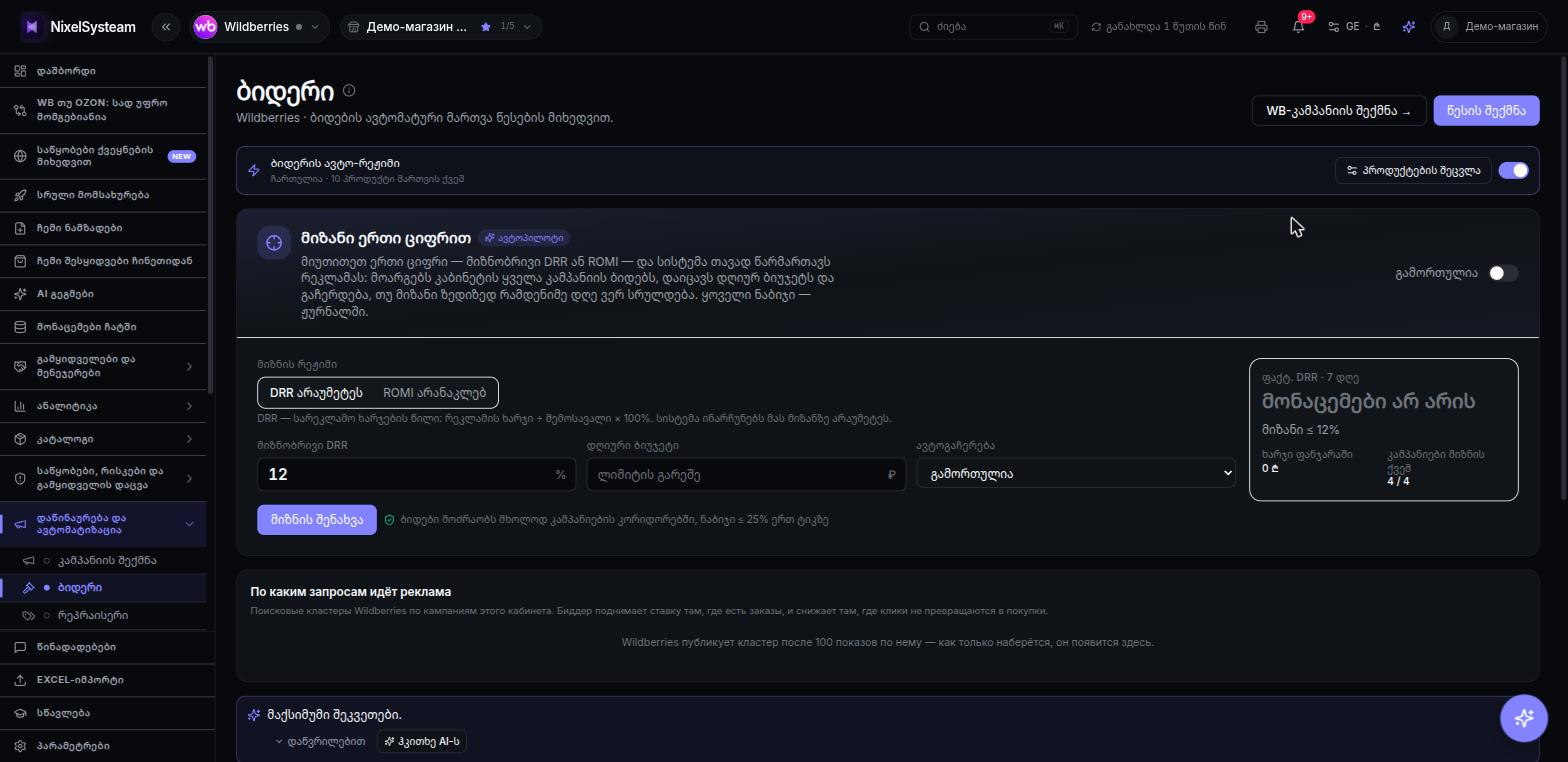Viewport: 1568px width, 762px height.
Task: Click the info icon next to ბიდერი title
Action: 349,91
